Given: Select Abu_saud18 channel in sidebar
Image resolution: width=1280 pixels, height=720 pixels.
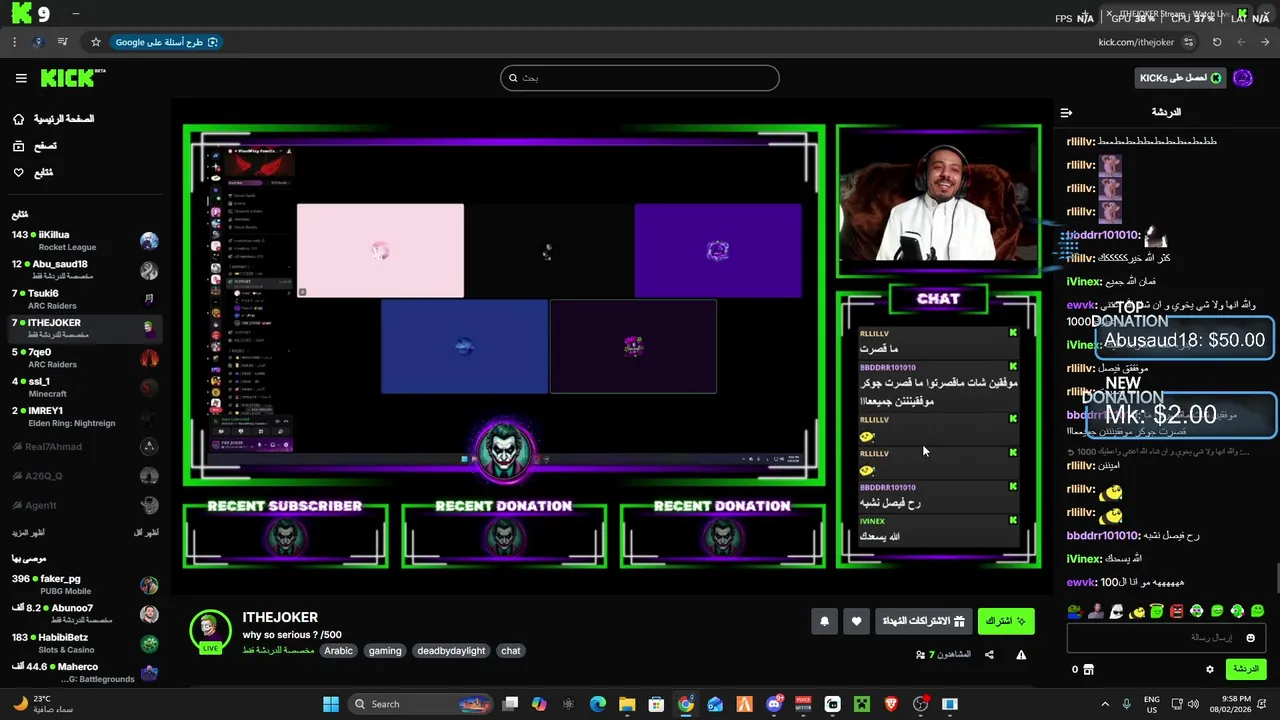Looking at the screenshot, I should 85,270.
